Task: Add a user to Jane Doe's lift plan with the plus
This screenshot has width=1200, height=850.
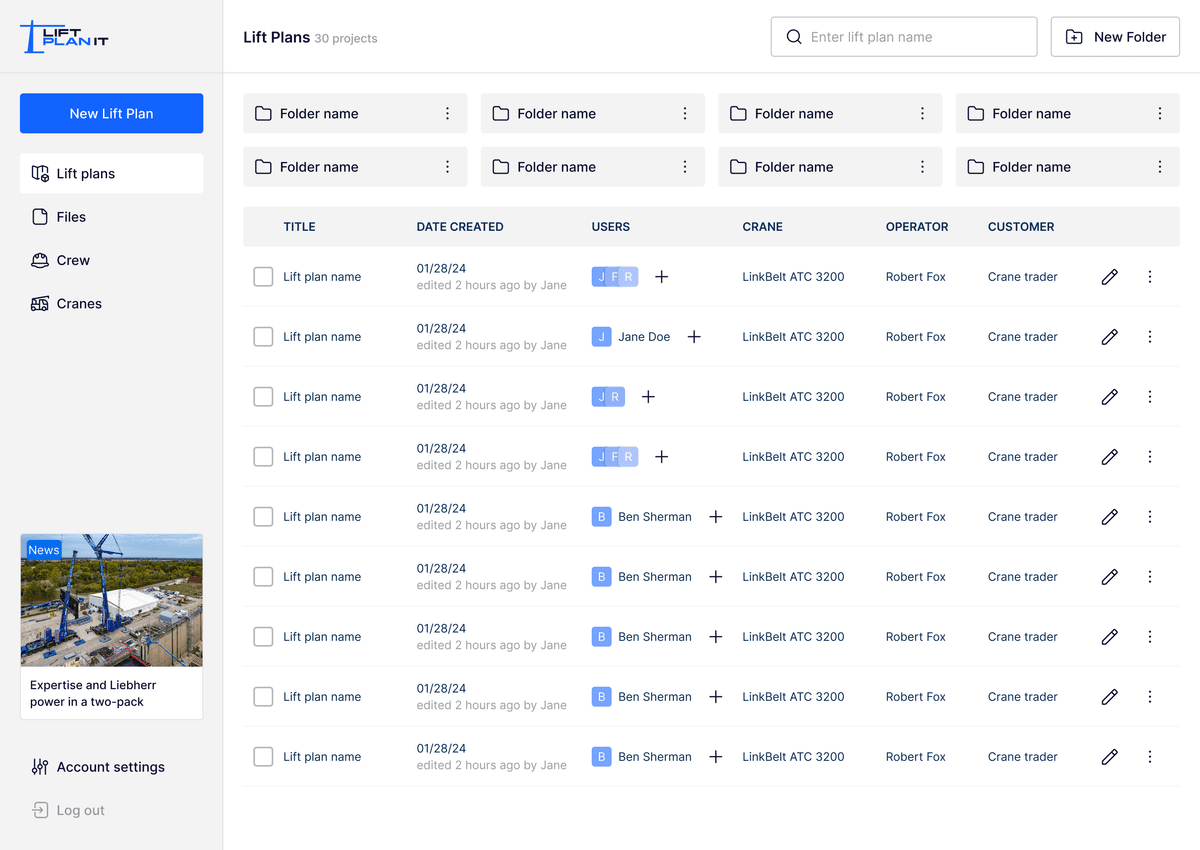Action: [x=694, y=337]
